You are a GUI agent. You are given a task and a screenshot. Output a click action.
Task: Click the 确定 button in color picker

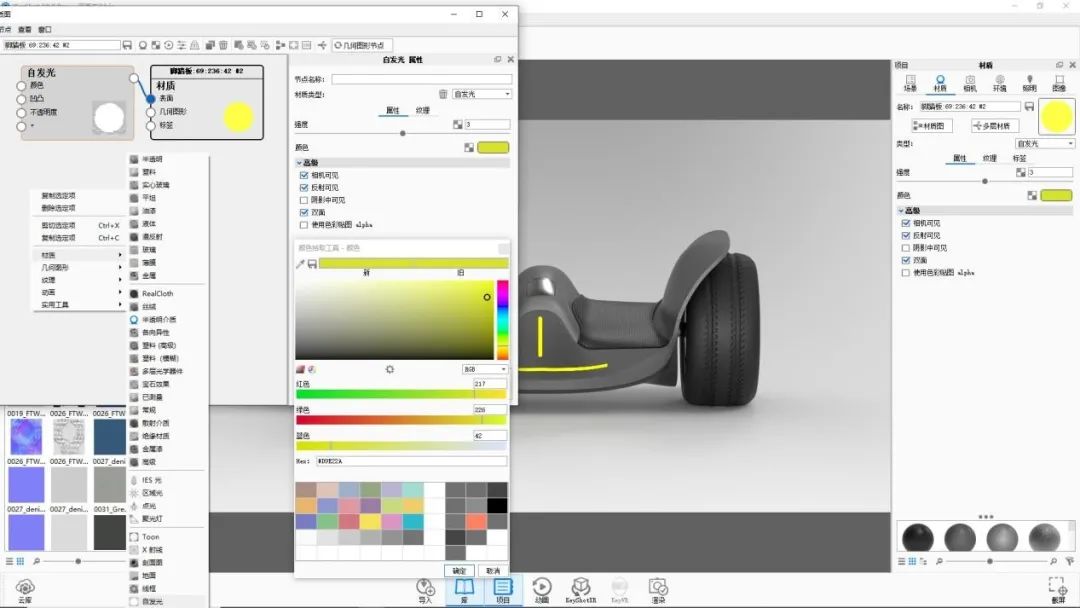[x=459, y=571]
